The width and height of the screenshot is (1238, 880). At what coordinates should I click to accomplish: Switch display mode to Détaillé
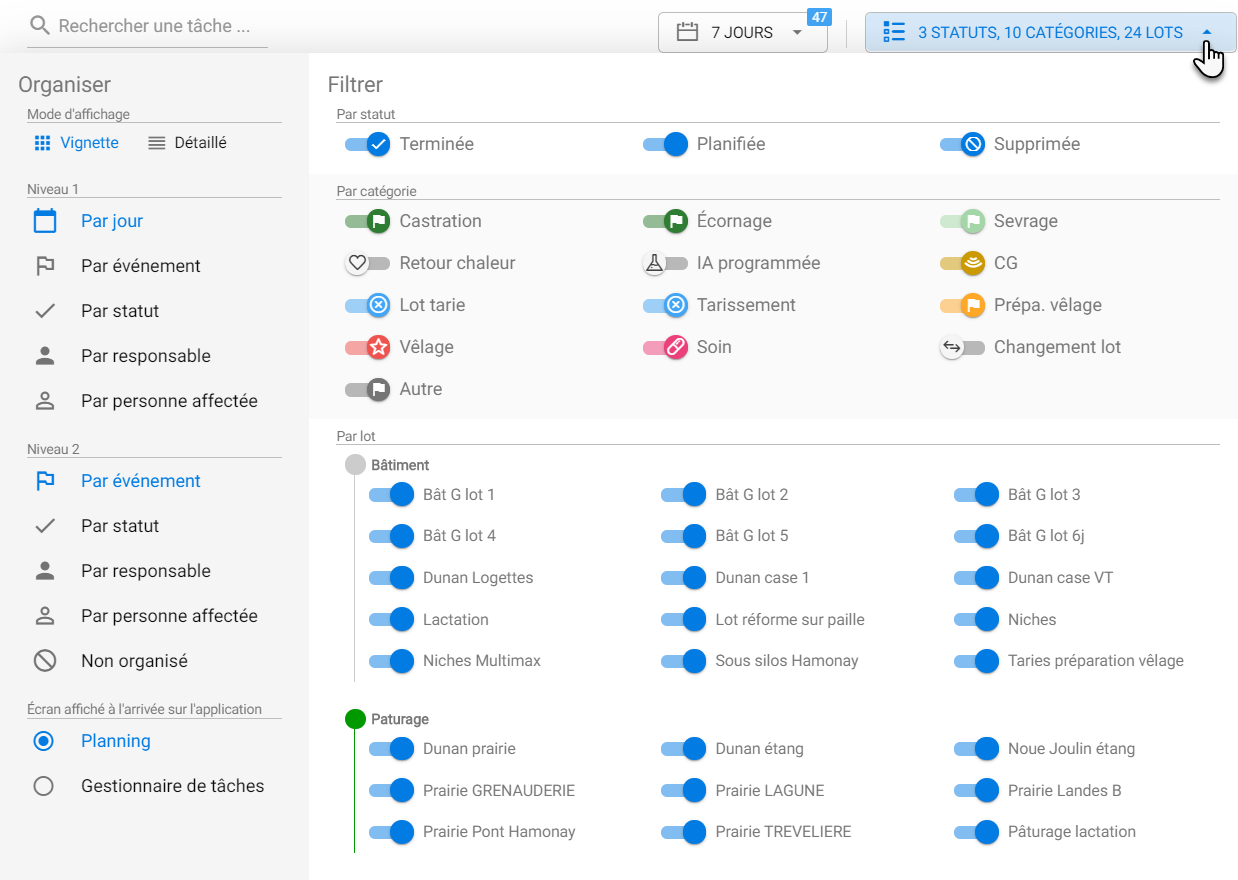187,143
